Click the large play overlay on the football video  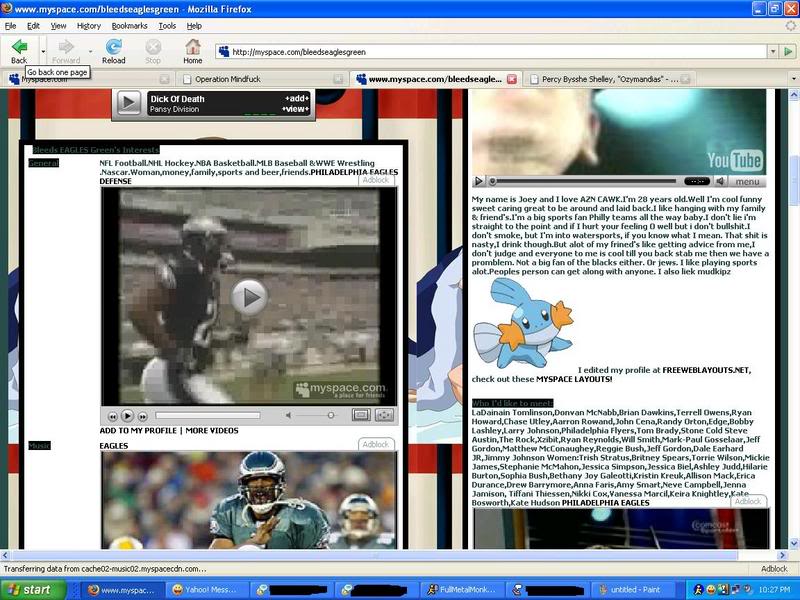click(x=249, y=297)
